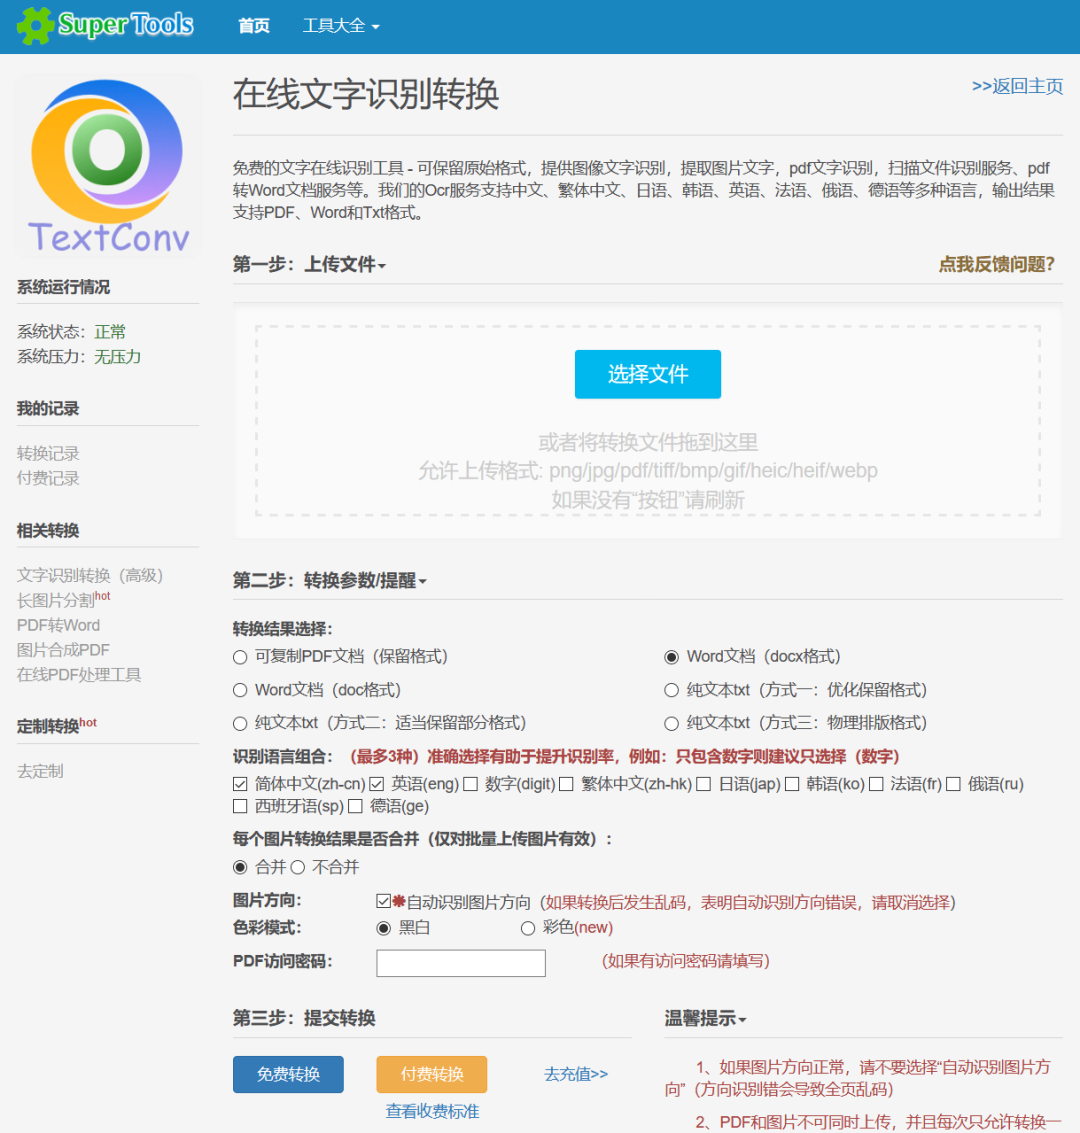
Task: Focus the PDF访问密码 input field
Action: [x=461, y=963]
